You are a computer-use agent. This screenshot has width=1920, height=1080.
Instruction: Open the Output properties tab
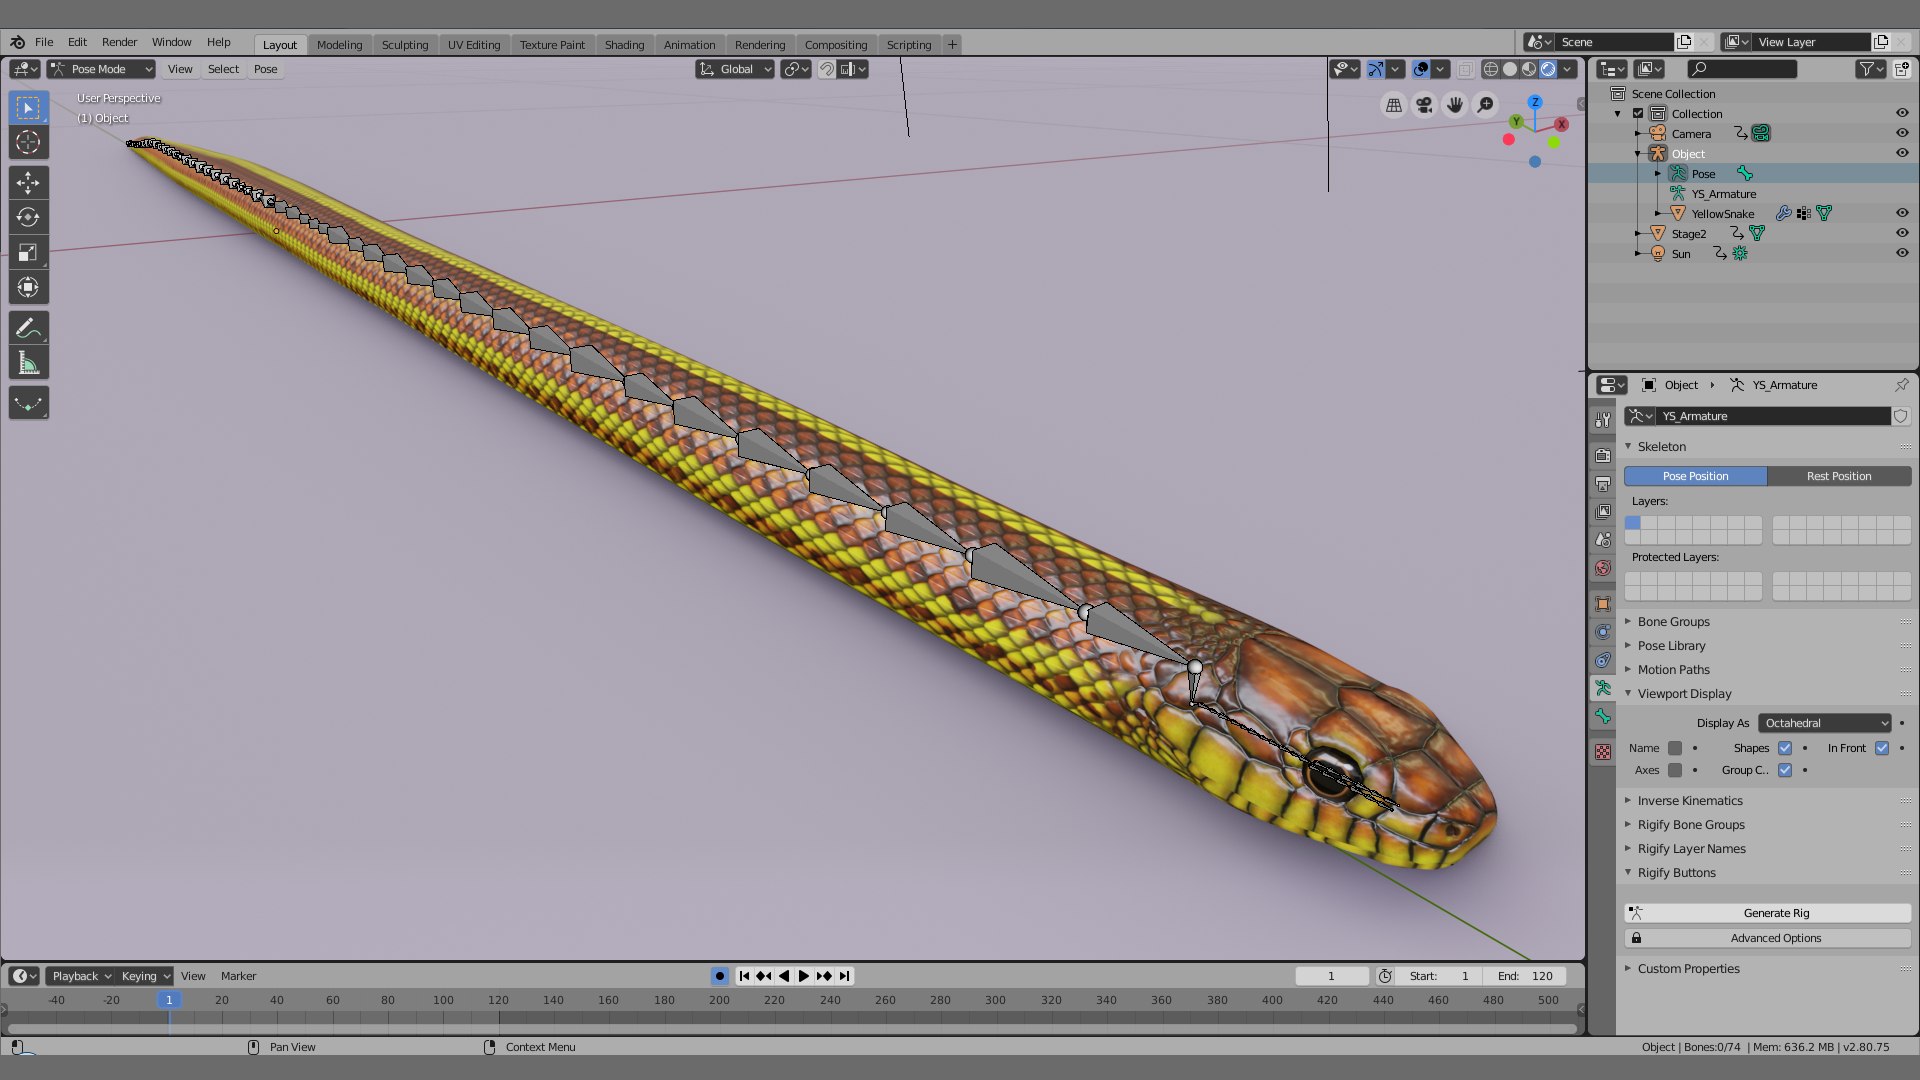tap(1603, 484)
